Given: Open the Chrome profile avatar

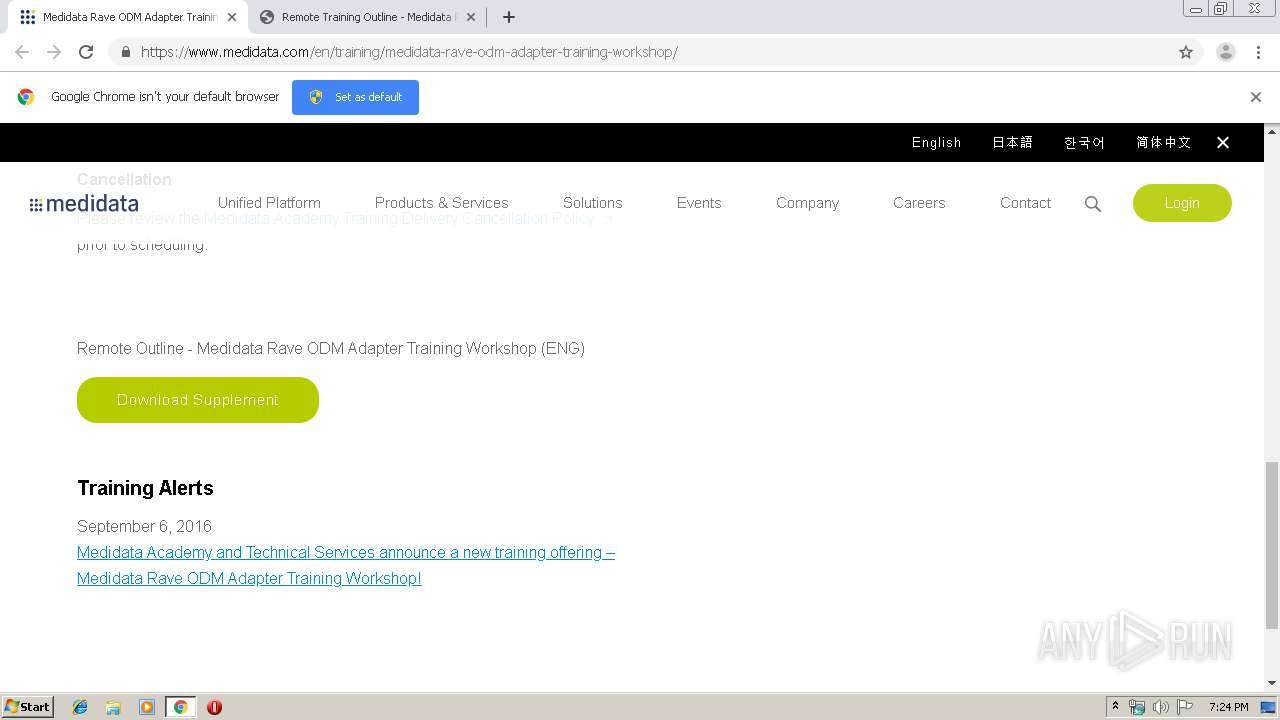Looking at the screenshot, I should pos(1226,52).
